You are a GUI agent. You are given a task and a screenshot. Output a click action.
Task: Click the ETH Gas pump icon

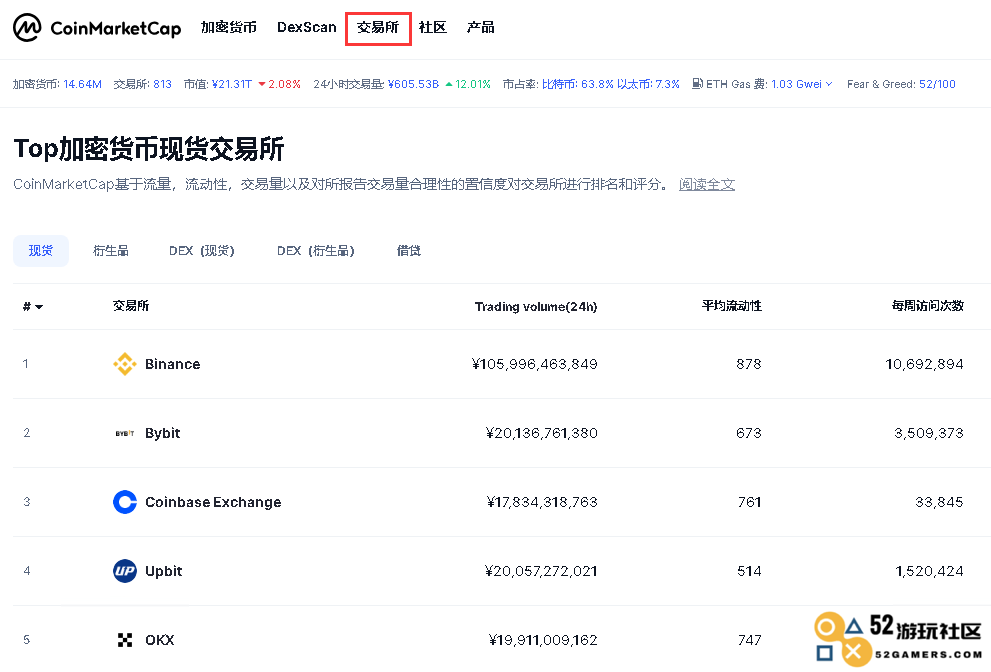[698, 83]
